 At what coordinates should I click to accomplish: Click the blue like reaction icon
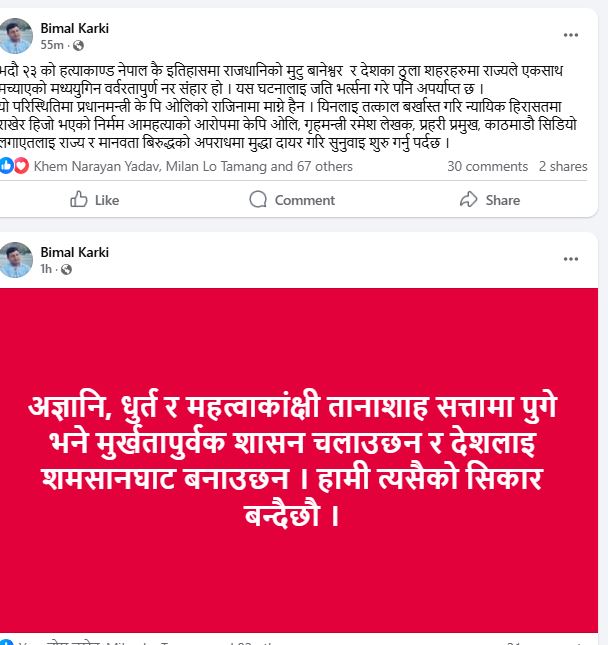click(x=6, y=166)
